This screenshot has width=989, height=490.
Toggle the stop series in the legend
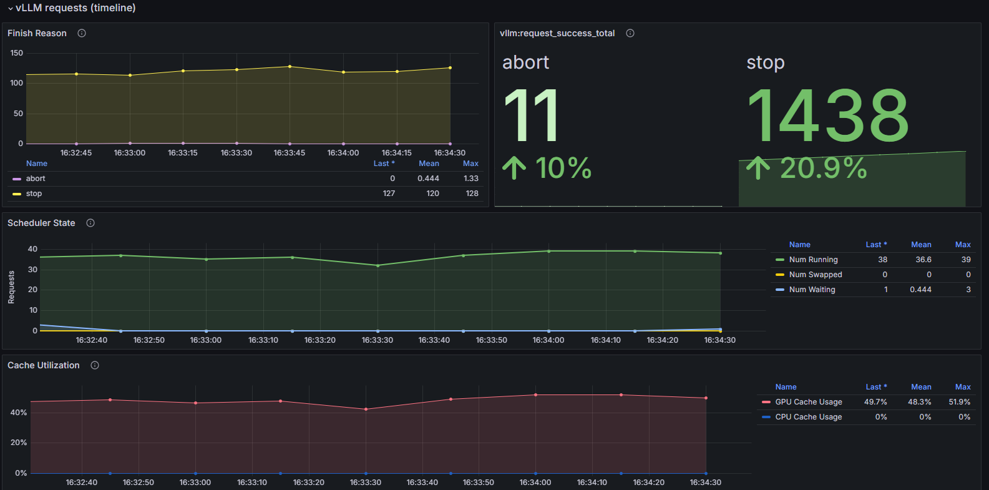34,194
